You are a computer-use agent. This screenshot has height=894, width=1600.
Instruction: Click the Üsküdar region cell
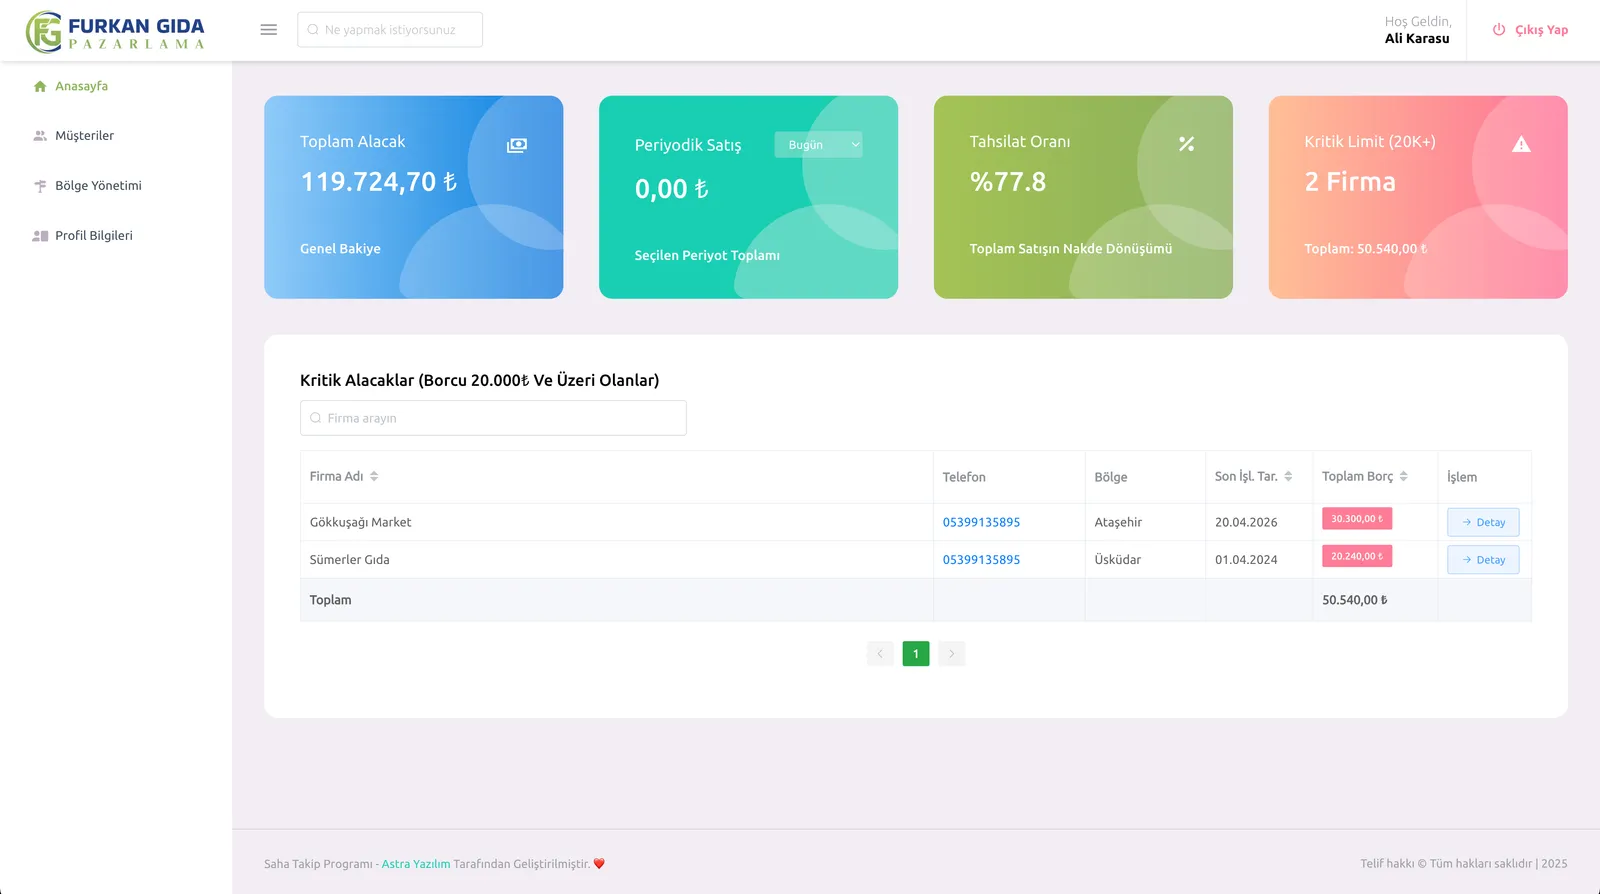[x=1117, y=560]
